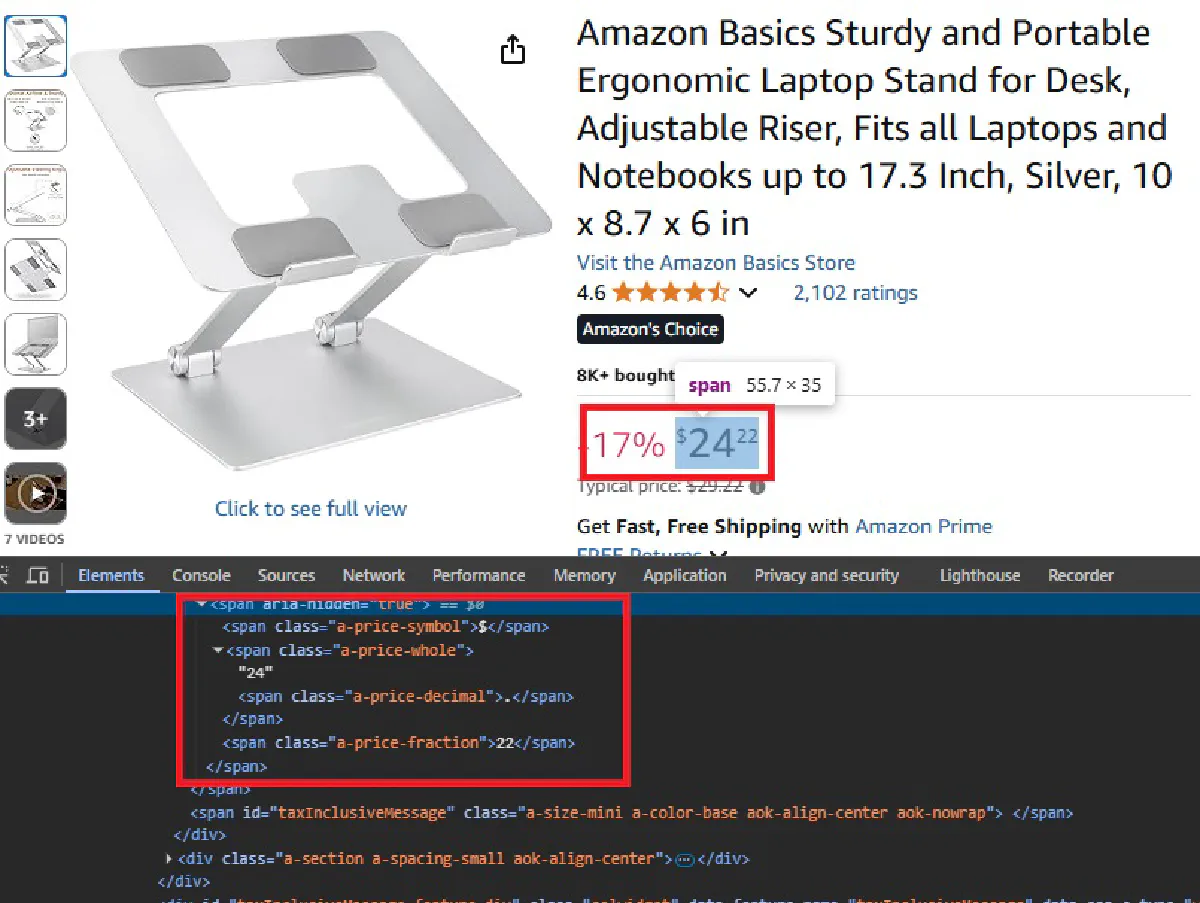Expand the ratings breakdown chevron next to the stars
Viewport: 1200px width, 903px height.
[749, 292]
